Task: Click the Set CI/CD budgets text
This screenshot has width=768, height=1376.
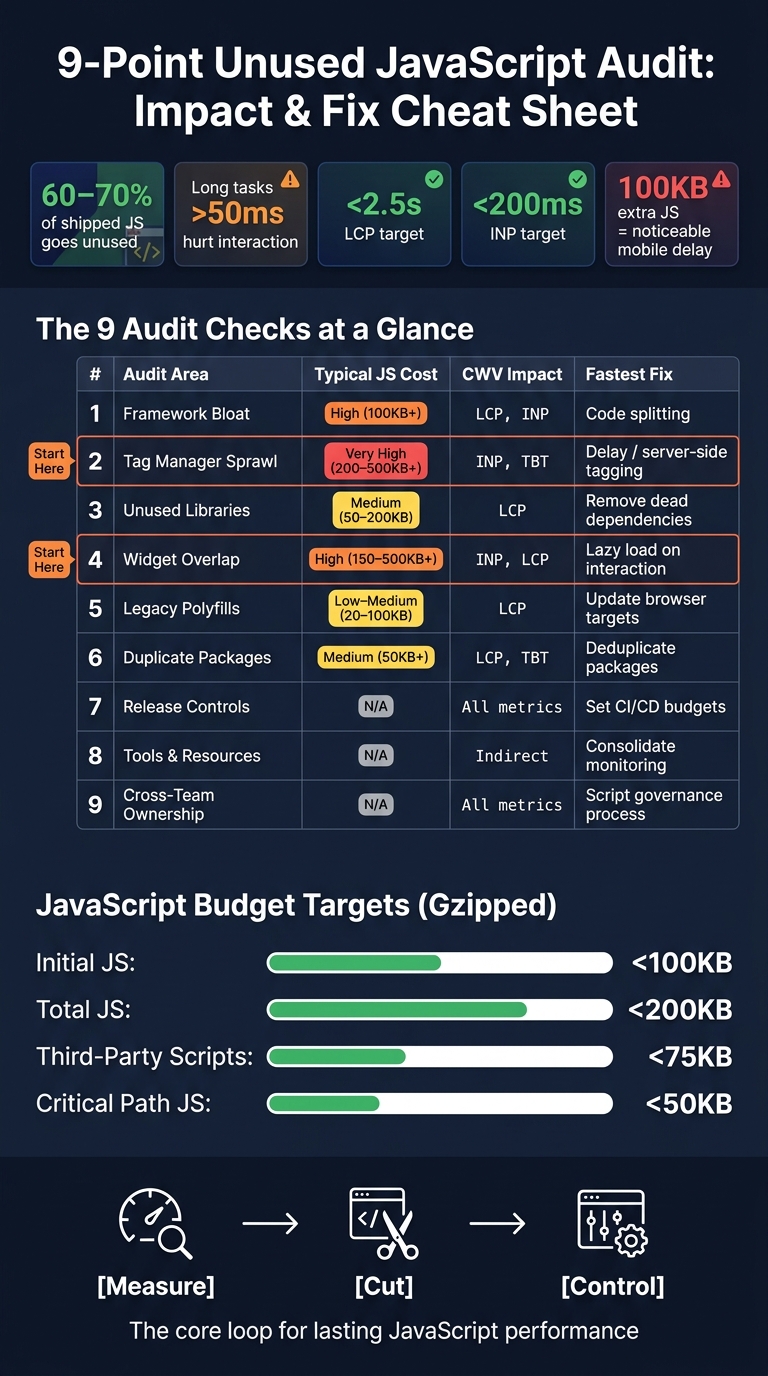Action: tap(656, 706)
